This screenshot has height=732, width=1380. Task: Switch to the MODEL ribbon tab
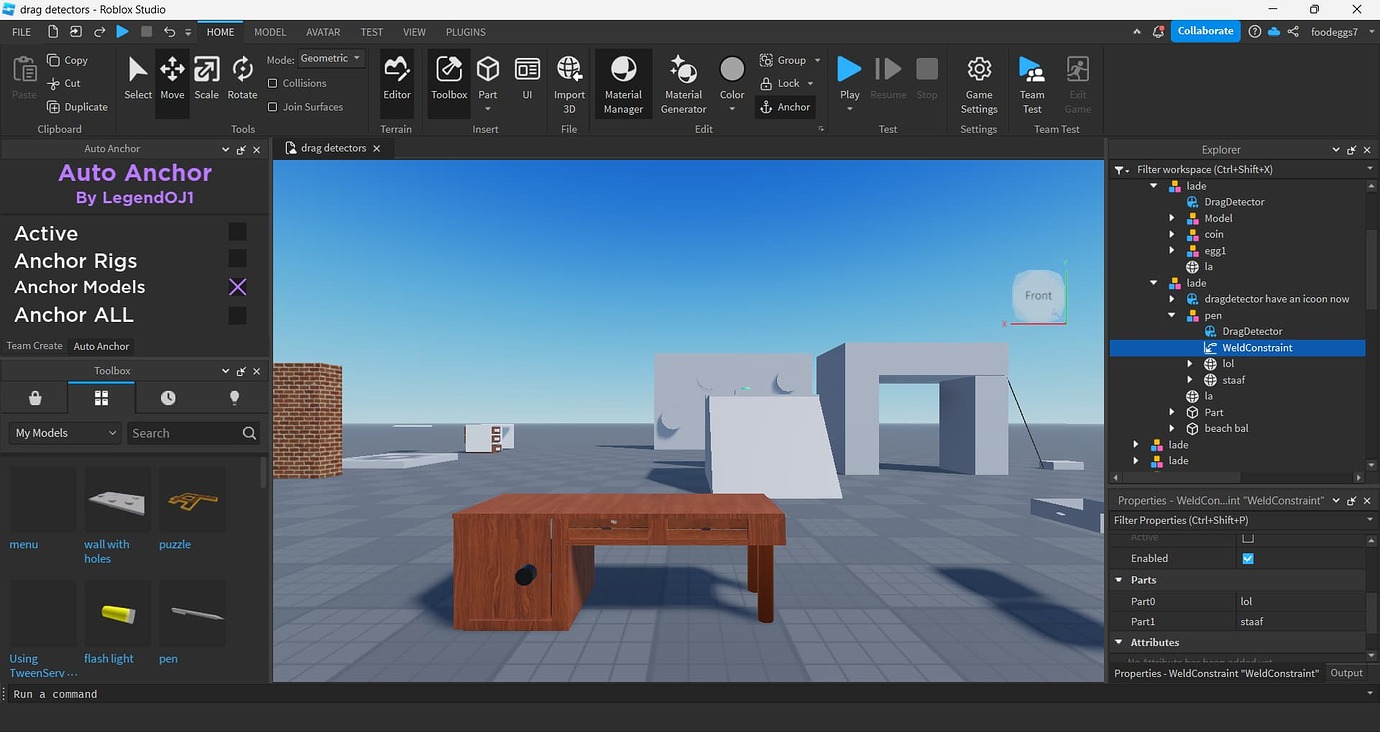269,31
